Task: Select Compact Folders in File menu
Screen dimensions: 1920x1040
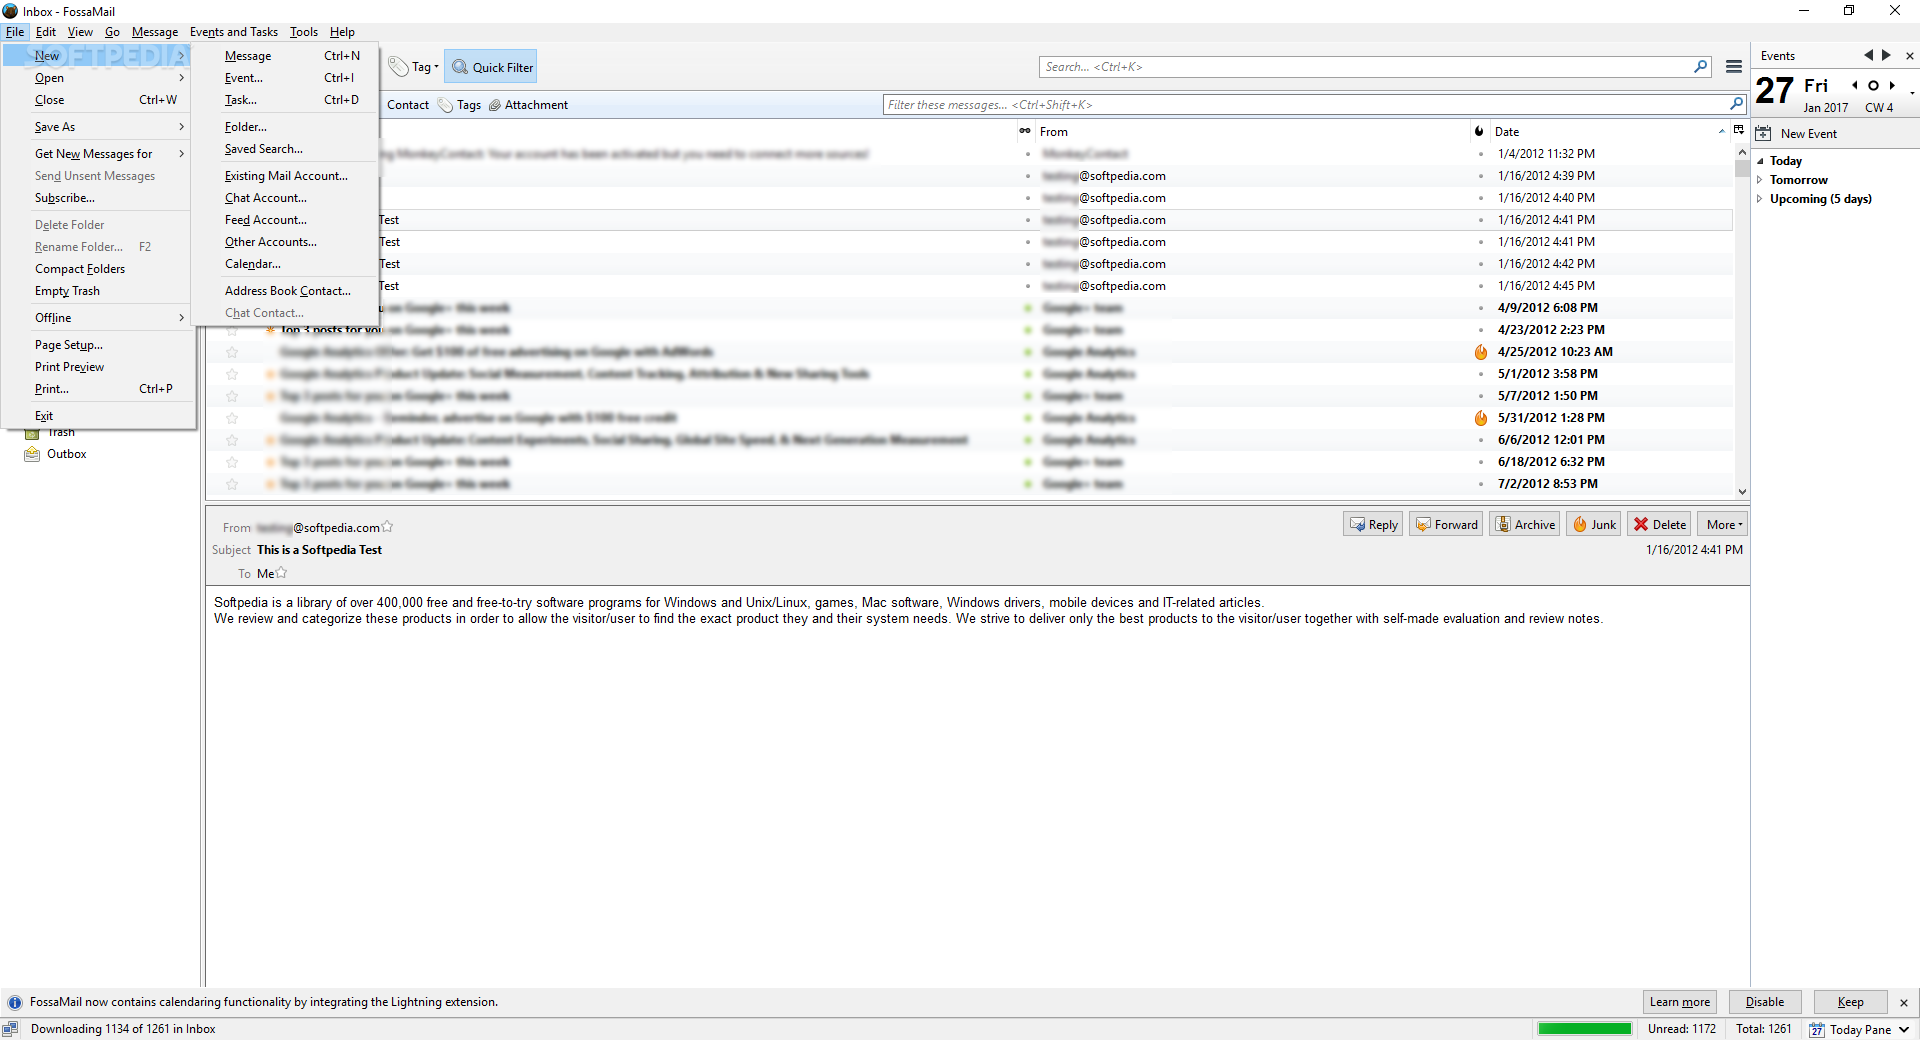Action: (x=96, y=269)
